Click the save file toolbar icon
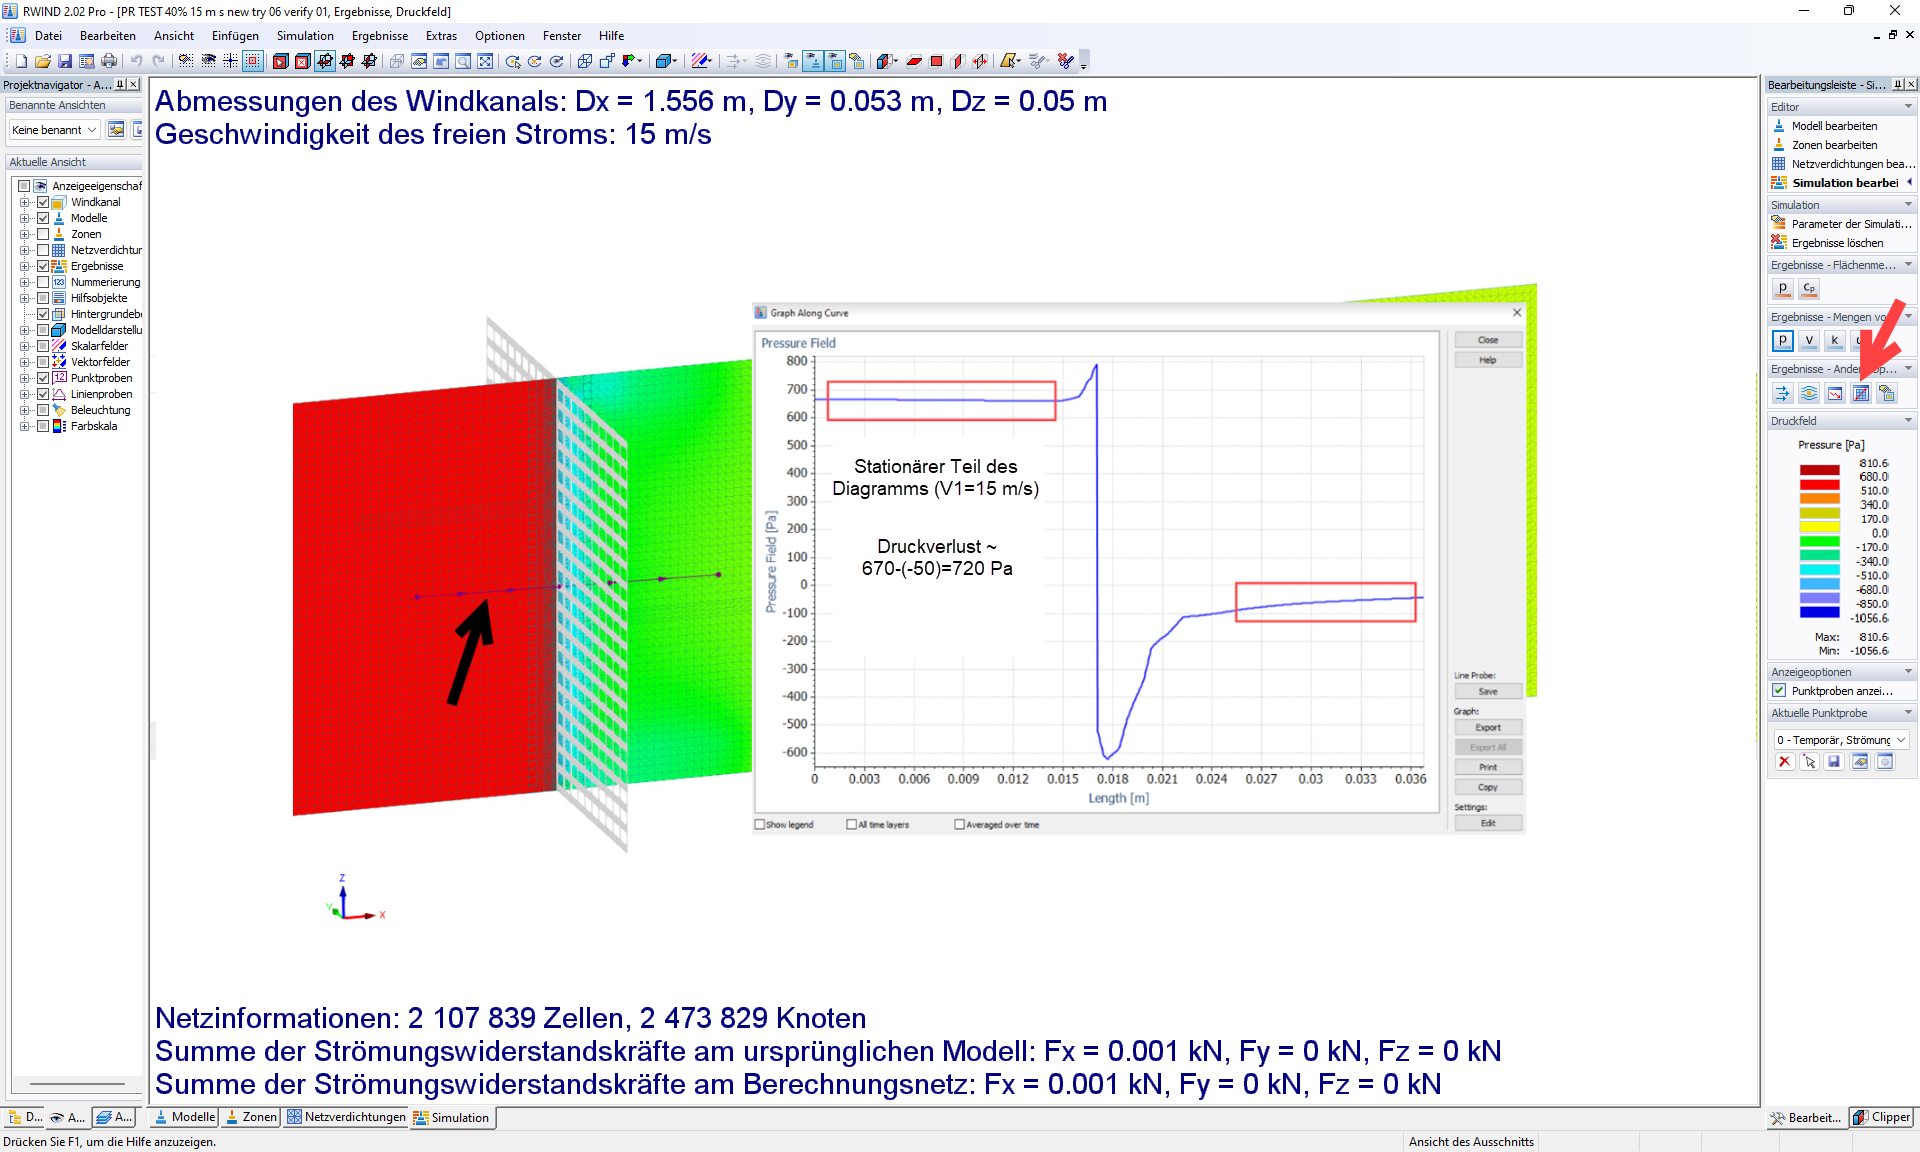This screenshot has height=1152, width=1920. coord(65,61)
